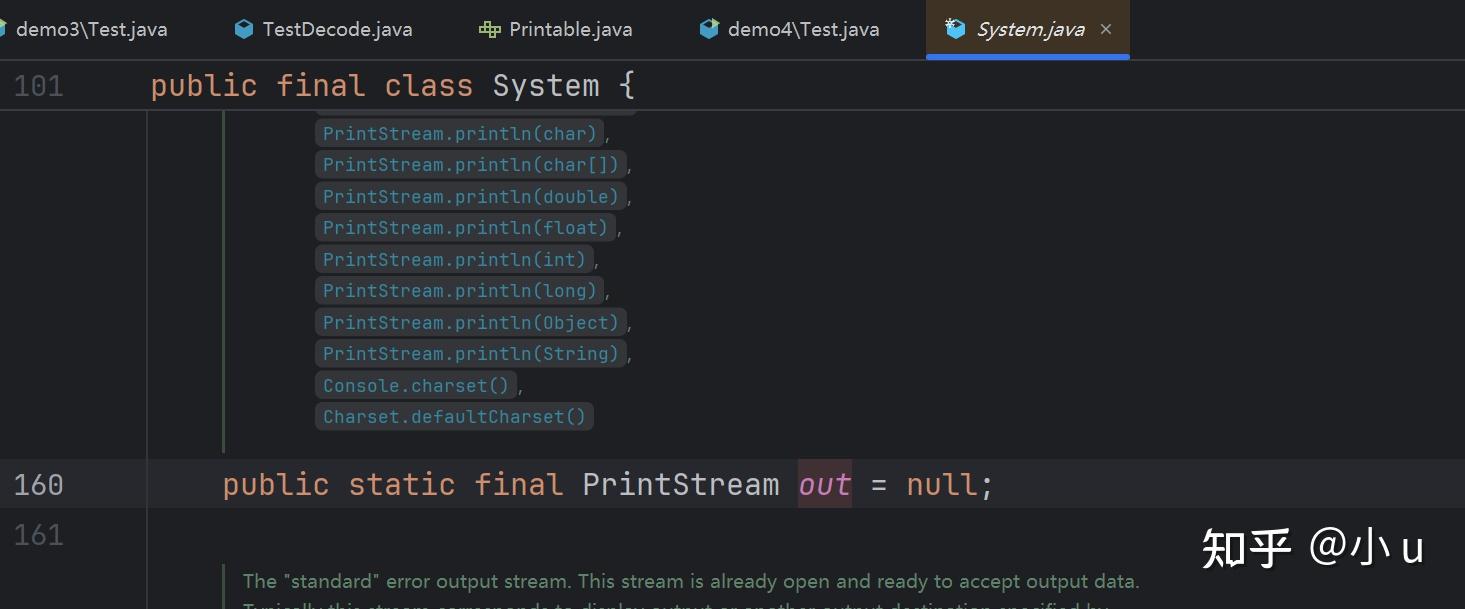Click the class icon beside TestDecode.java
Viewport: 1465px width, 609px height.
243,29
